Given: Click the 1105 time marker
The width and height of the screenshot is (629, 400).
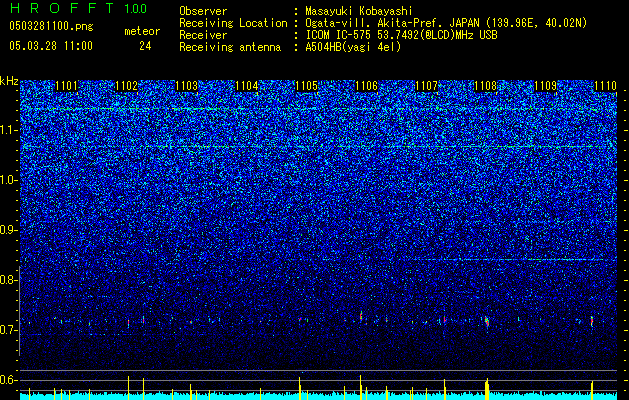Looking at the screenshot, I should coord(306,86).
